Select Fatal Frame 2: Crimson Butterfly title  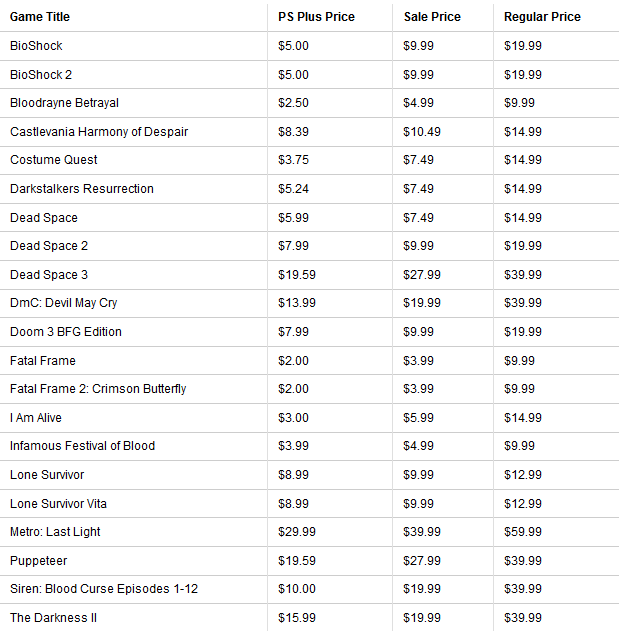[98, 389]
